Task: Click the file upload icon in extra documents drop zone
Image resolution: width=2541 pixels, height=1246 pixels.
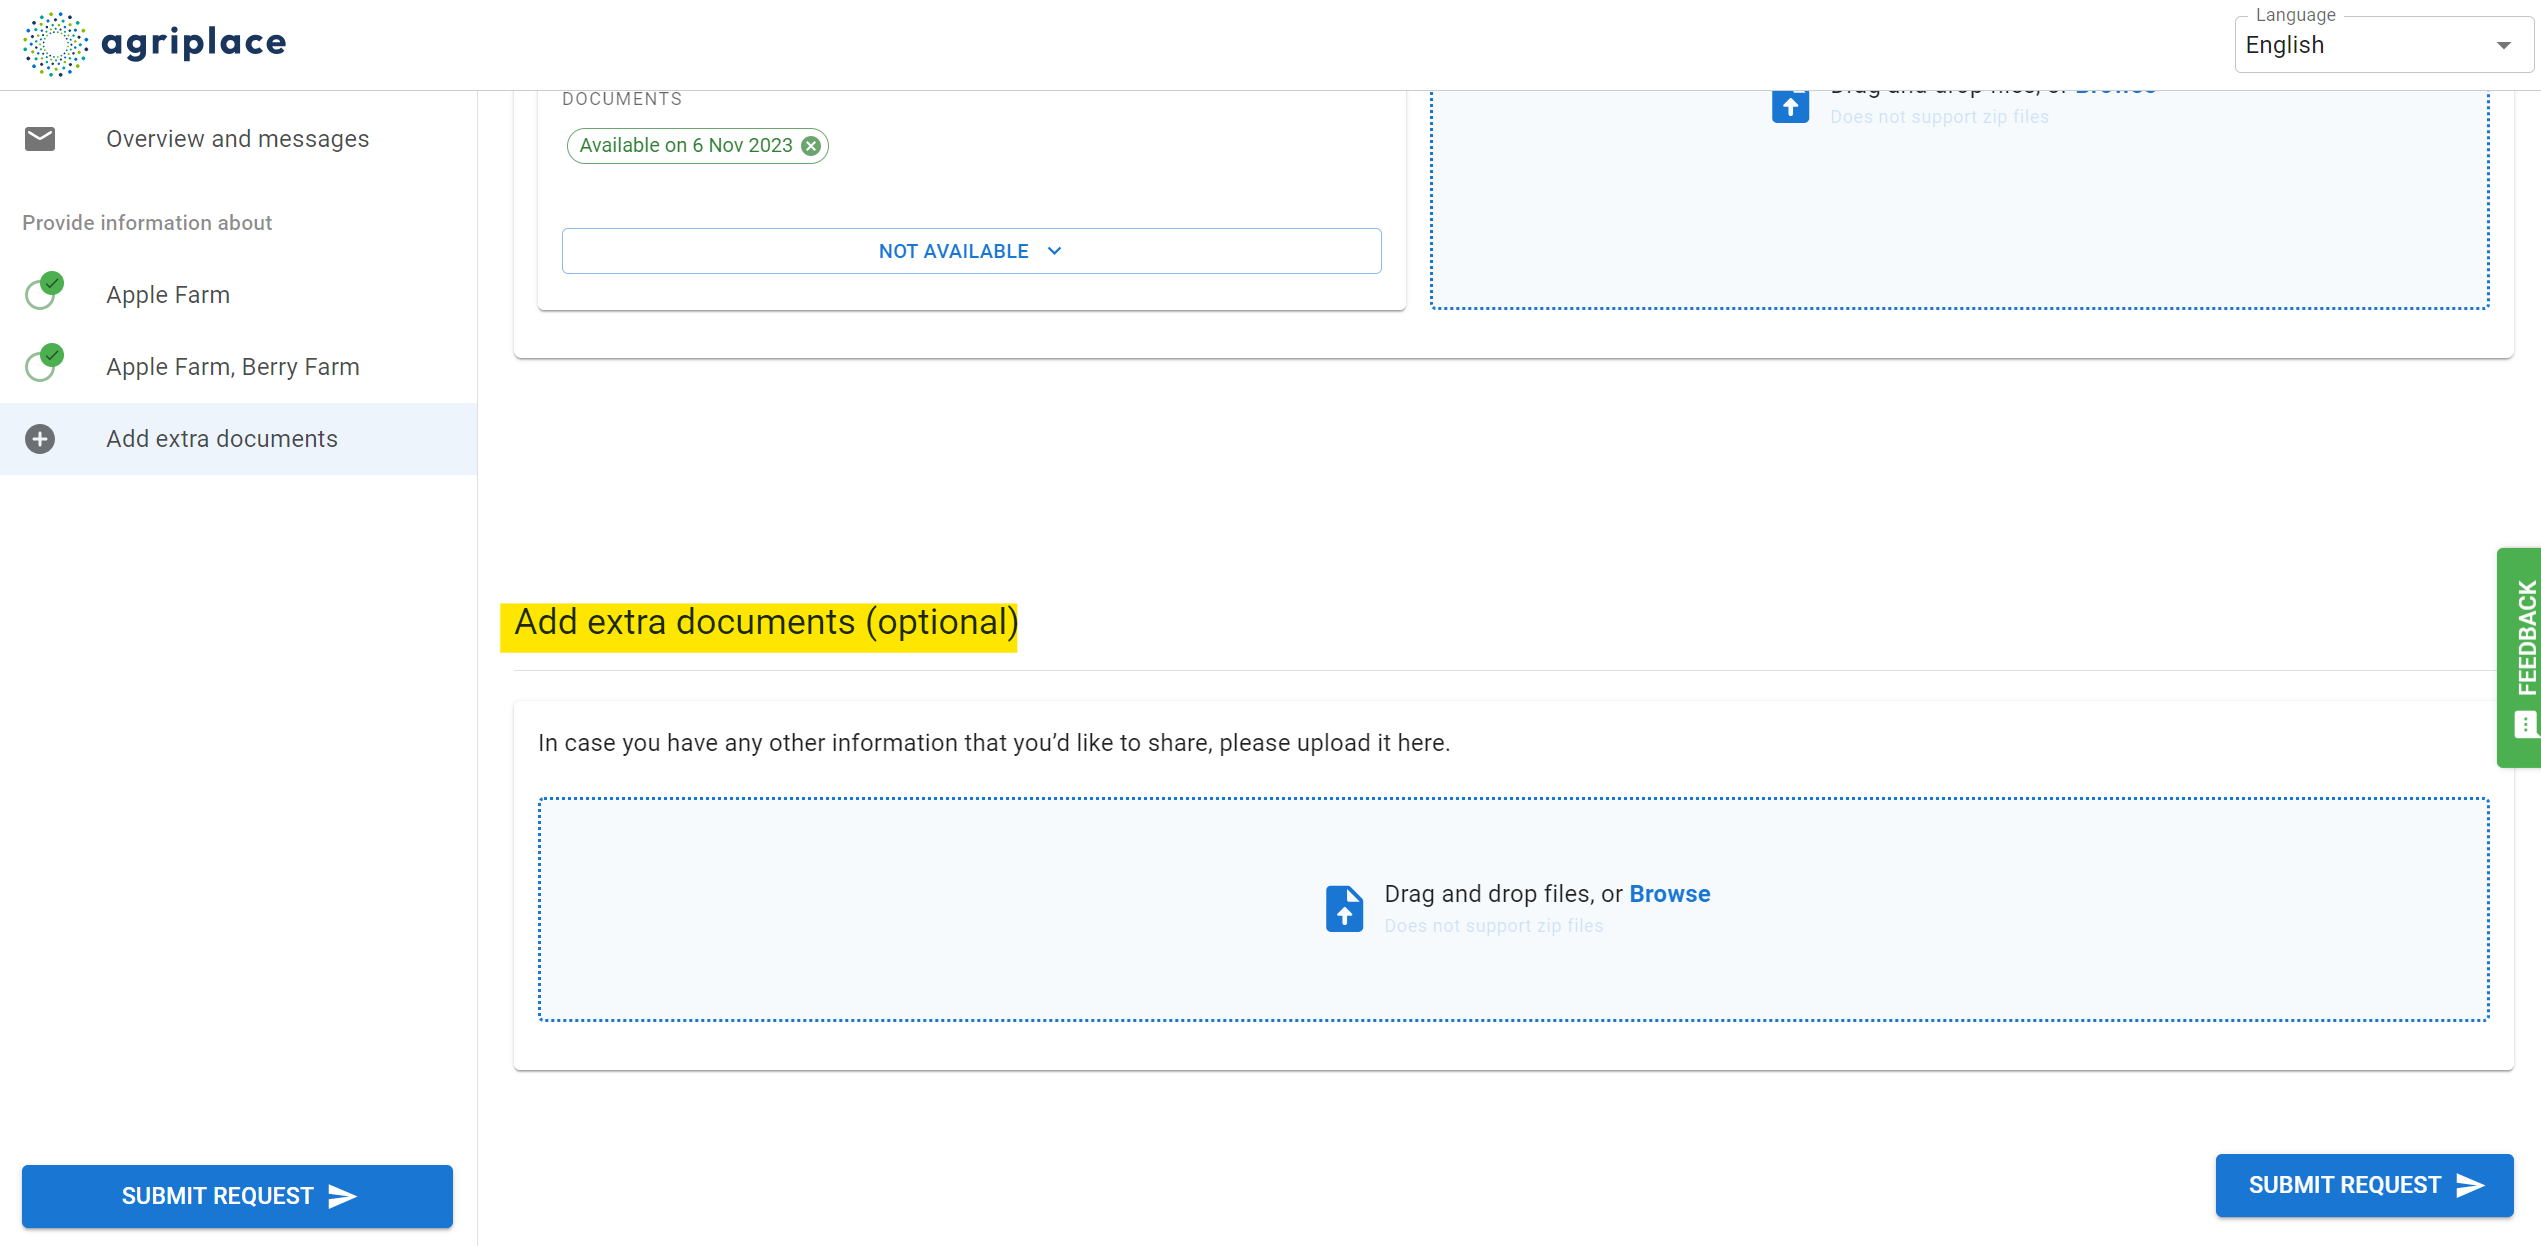Action: [1344, 908]
